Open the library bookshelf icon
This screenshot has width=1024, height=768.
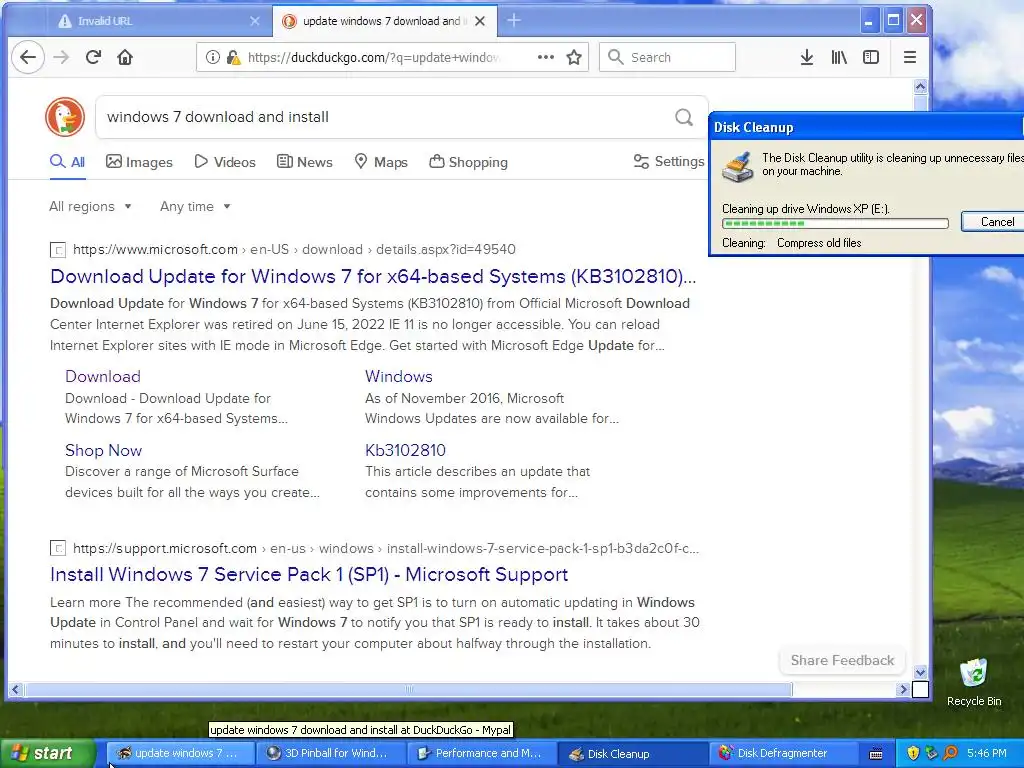839,57
